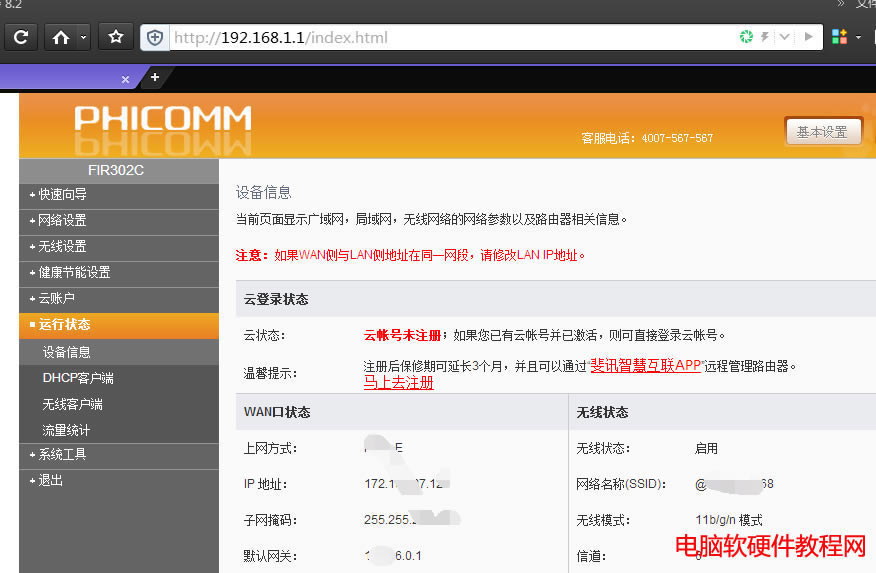Select DHCP客户端 in the sidebar
The height and width of the screenshot is (573, 876).
click(x=78, y=378)
